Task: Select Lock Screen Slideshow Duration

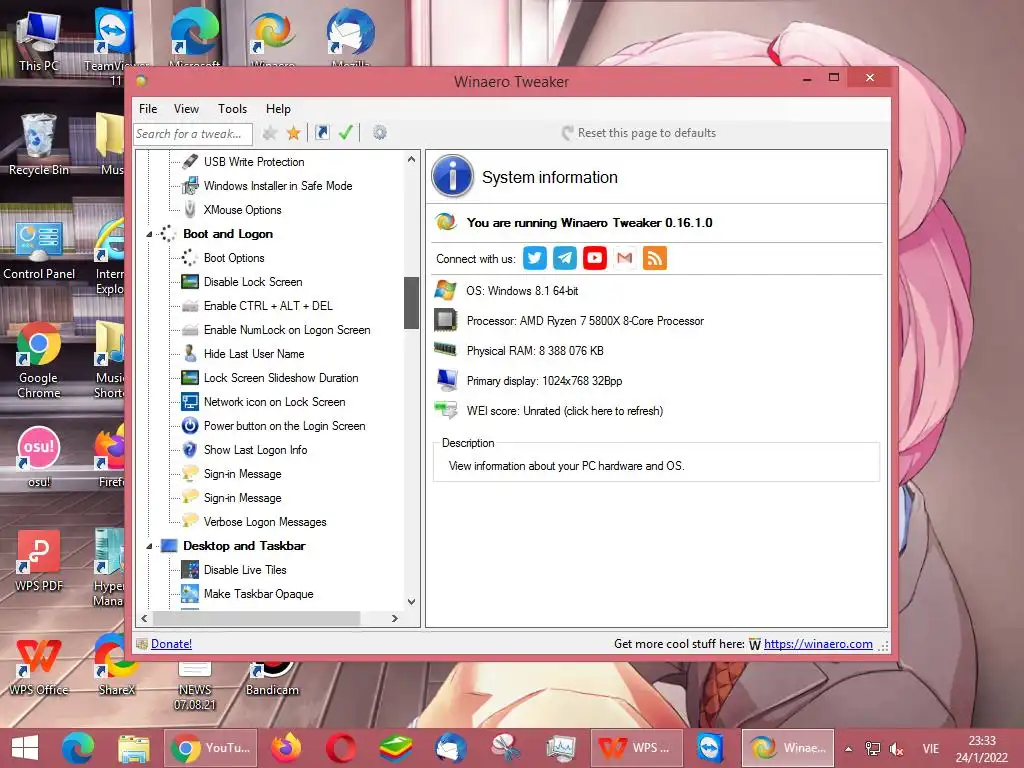Action: [281, 378]
